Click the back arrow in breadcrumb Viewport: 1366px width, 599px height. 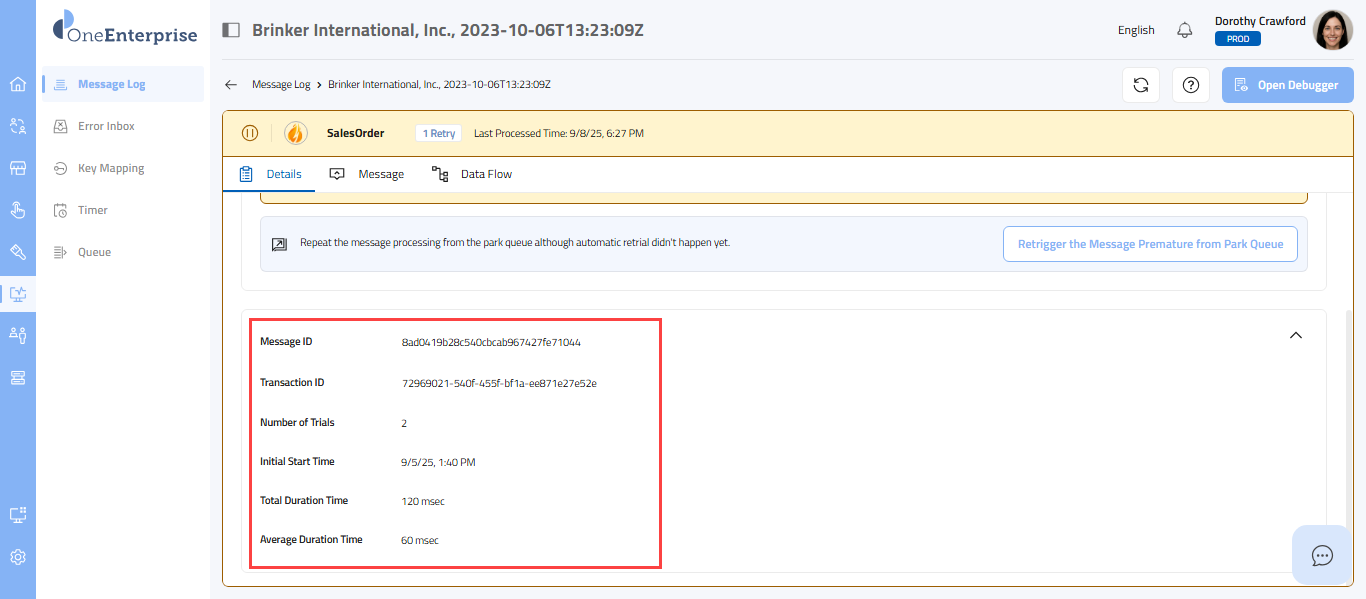tap(231, 85)
